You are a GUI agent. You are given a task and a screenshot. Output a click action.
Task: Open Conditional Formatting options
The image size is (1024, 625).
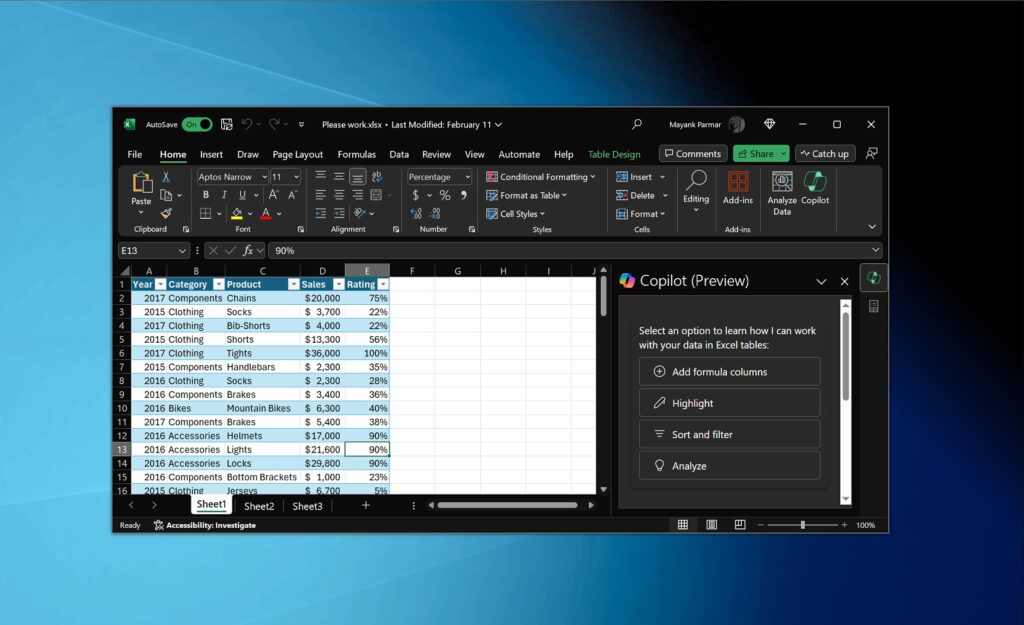coord(541,176)
